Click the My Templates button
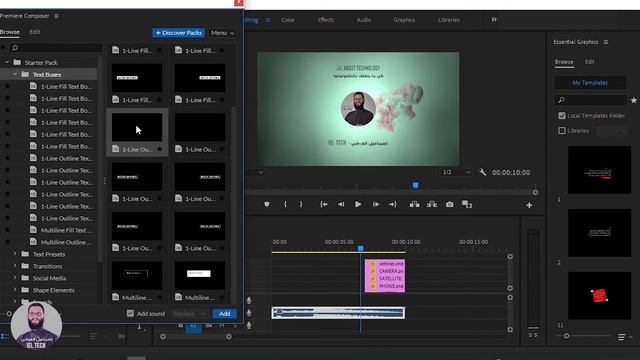The width and height of the screenshot is (640, 360). pyautogui.click(x=590, y=82)
